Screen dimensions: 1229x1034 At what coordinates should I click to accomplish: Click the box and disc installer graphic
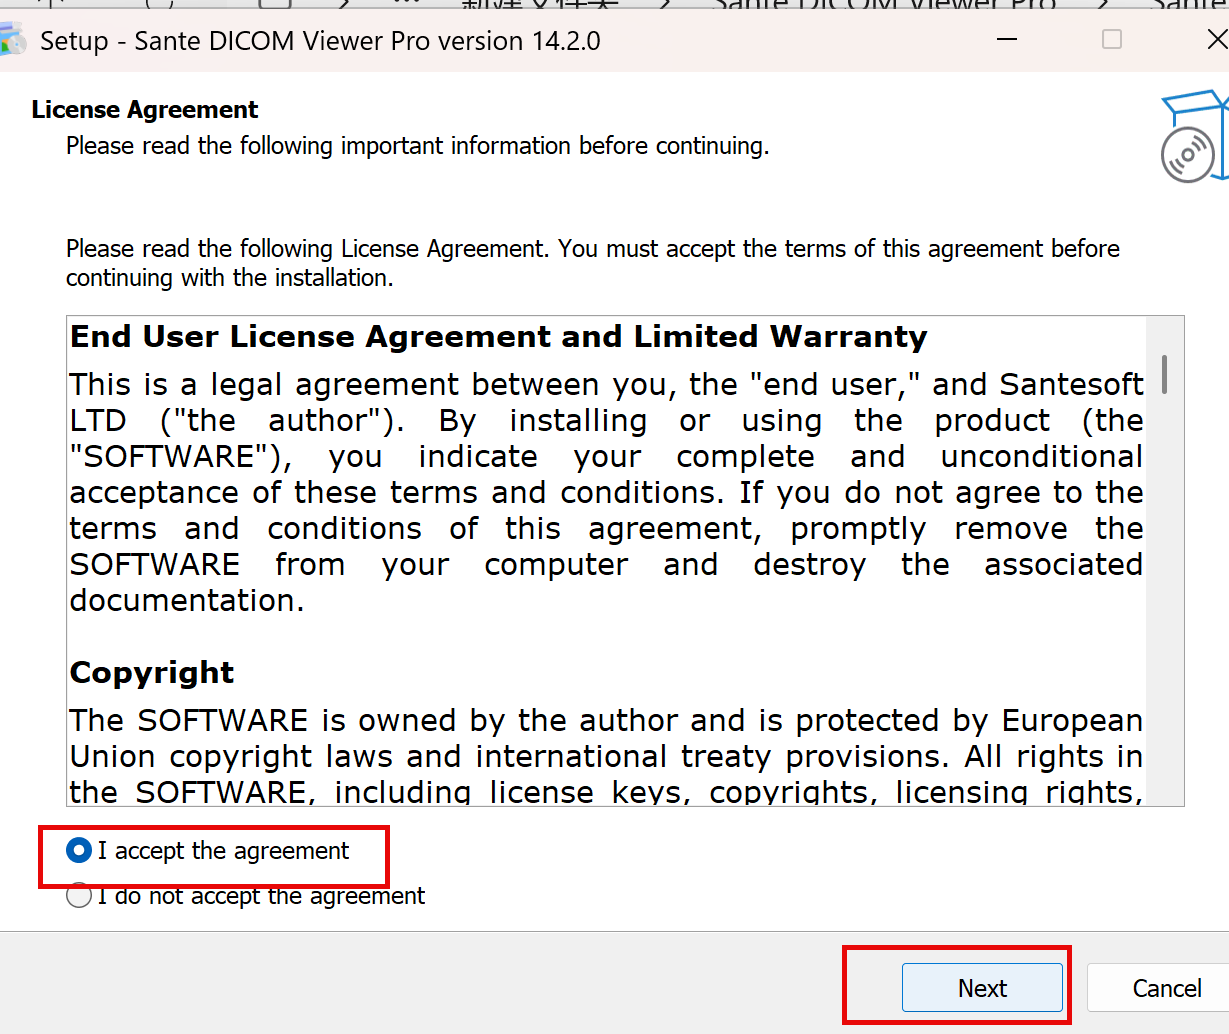1194,140
